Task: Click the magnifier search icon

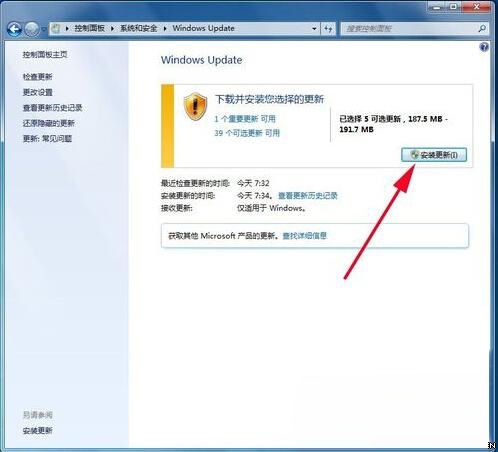Action: pos(482,29)
